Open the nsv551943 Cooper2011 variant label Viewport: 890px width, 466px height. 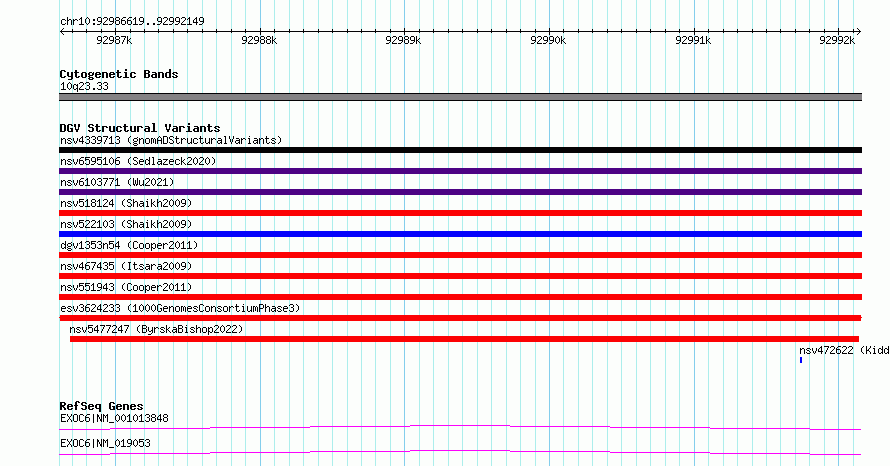click(x=126, y=287)
